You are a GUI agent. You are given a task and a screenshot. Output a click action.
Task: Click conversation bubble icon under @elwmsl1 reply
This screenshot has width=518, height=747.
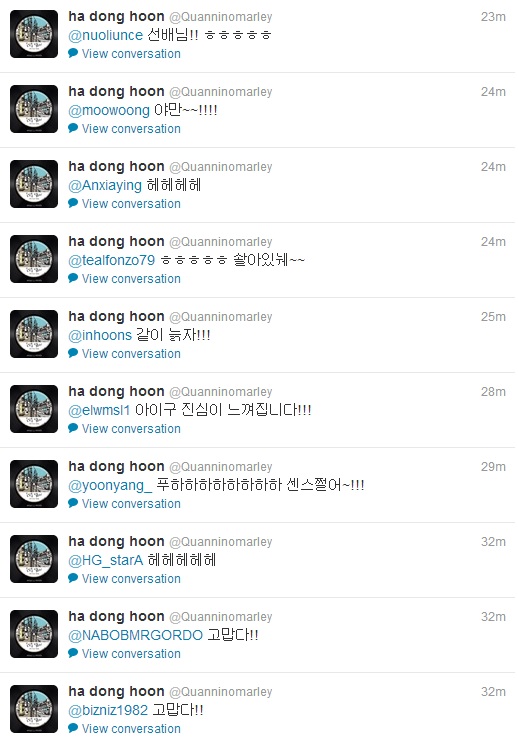pyautogui.click(x=73, y=428)
